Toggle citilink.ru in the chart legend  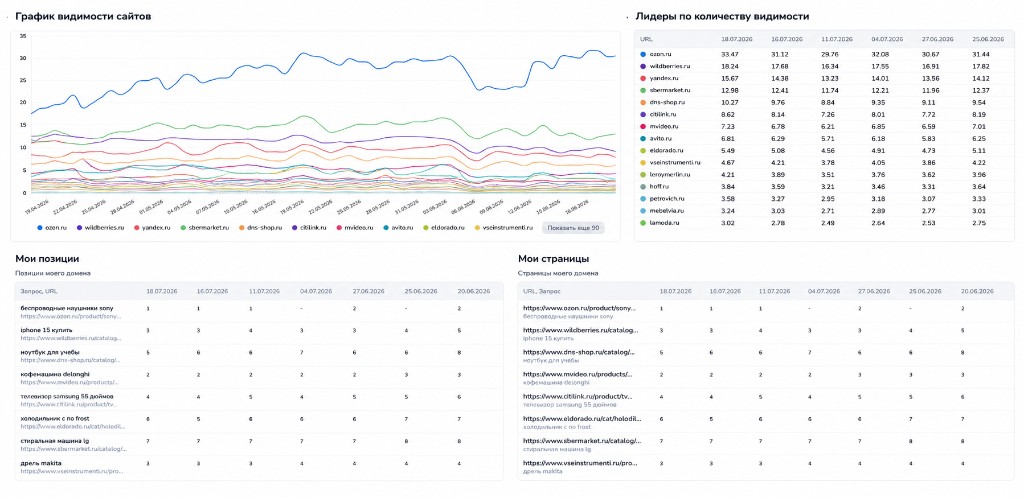(310, 228)
